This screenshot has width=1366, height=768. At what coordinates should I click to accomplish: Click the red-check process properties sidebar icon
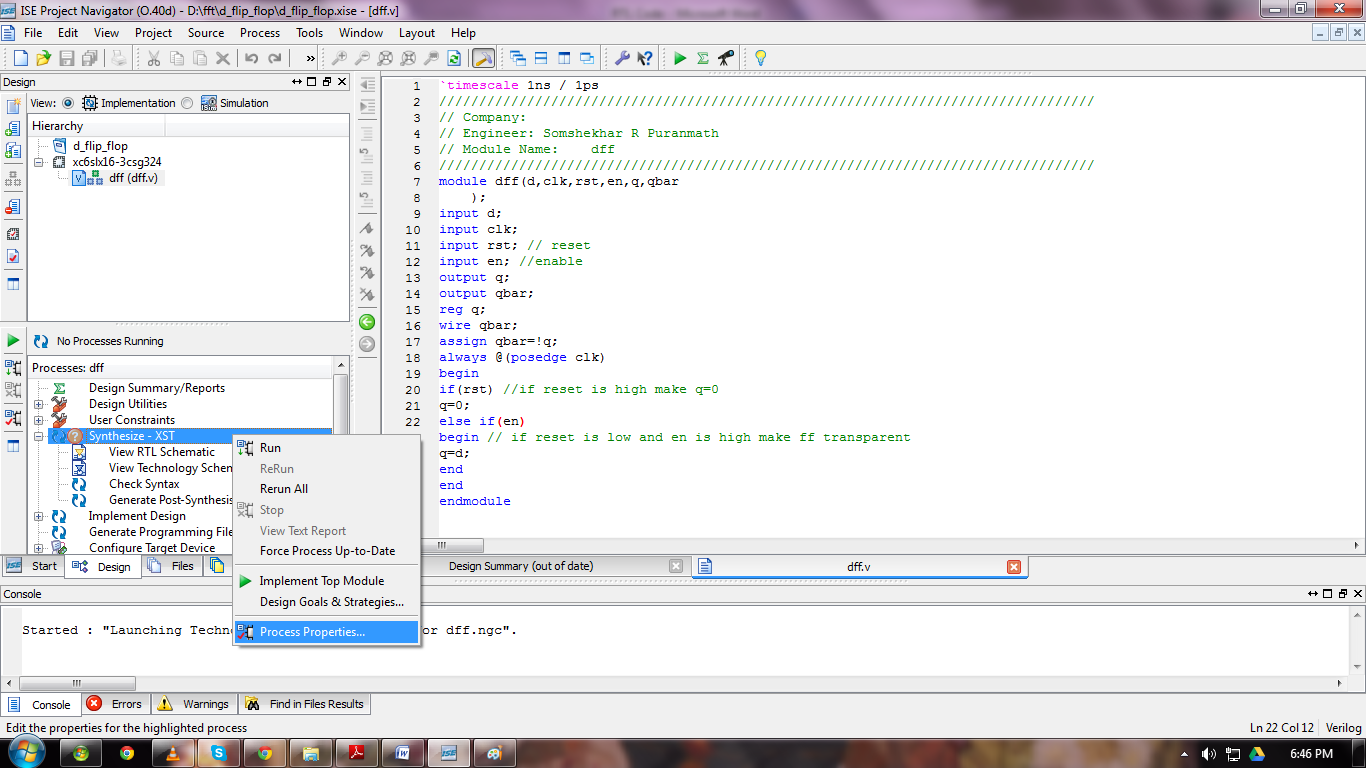point(13,418)
